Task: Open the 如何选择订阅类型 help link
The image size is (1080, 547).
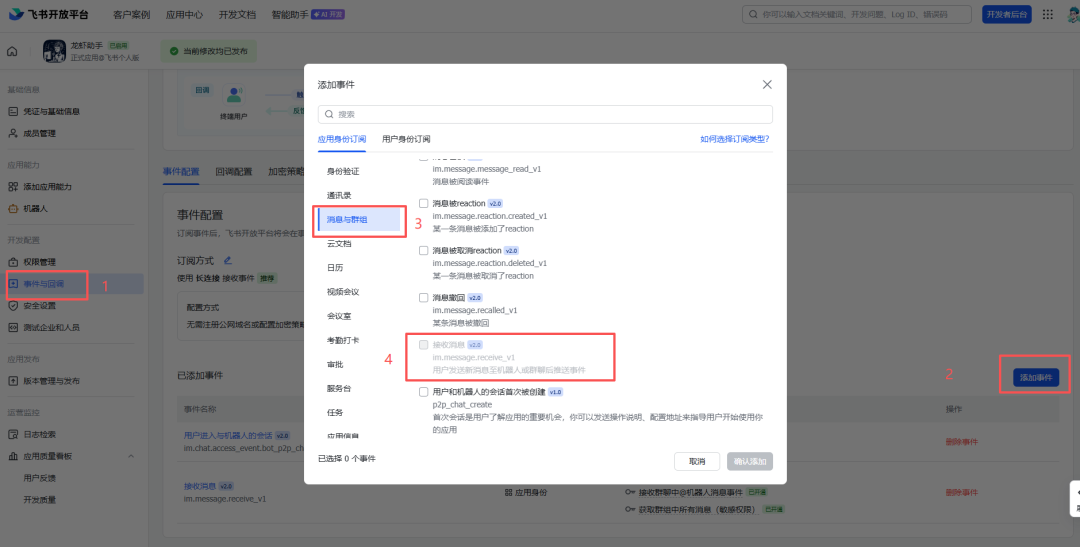Action: pyautogui.click(x=734, y=139)
